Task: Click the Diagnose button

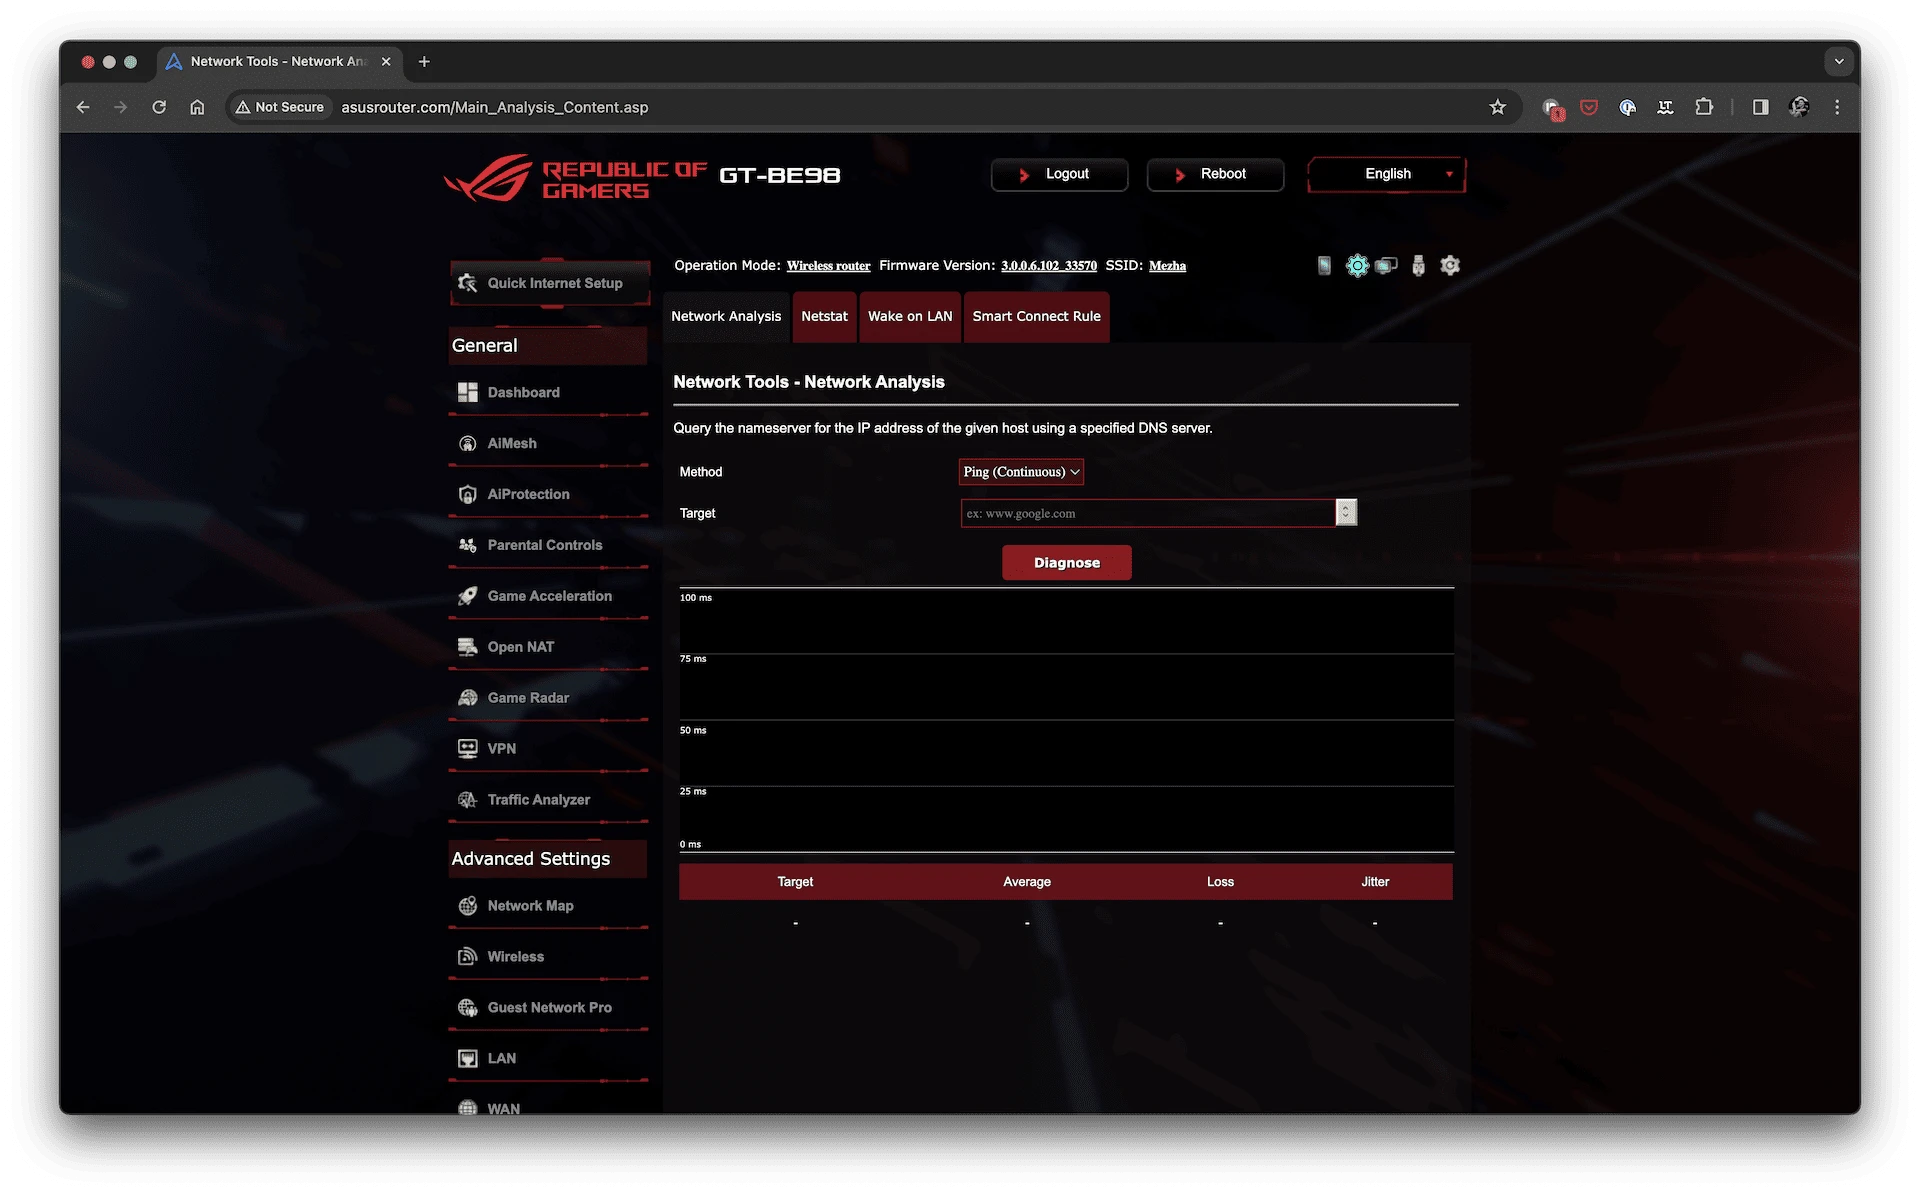Action: pyautogui.click(x=1066, y=563)
